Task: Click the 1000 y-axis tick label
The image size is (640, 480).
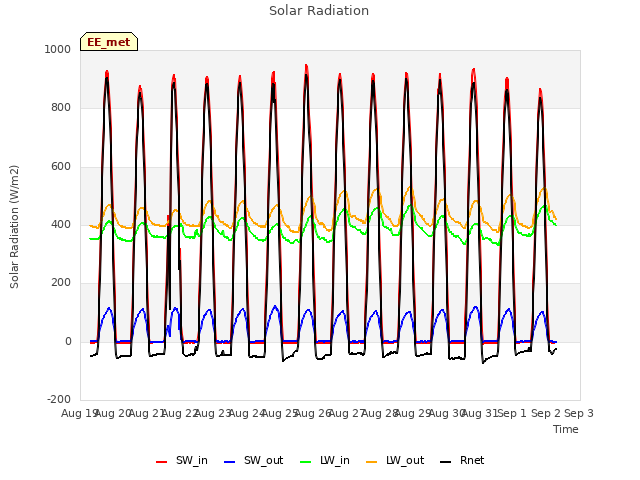Action: click(x=58, y=49)
